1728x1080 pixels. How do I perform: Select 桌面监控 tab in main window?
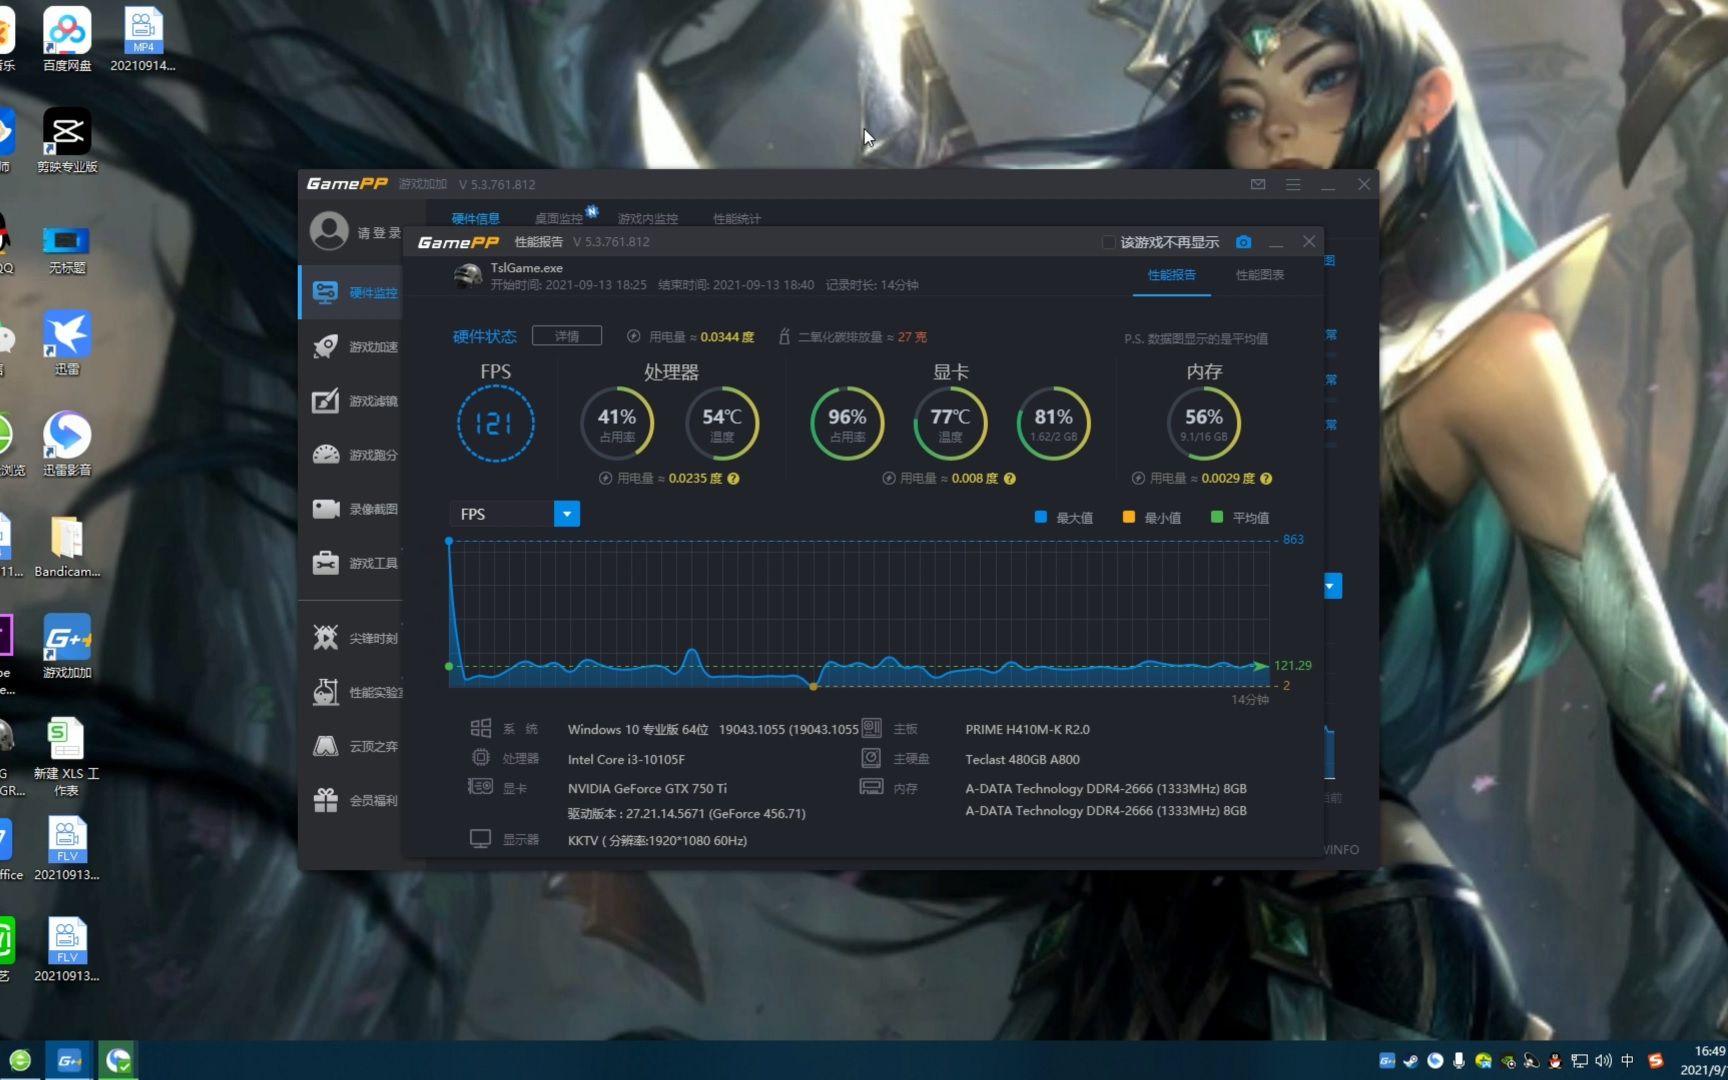point(558,218)
